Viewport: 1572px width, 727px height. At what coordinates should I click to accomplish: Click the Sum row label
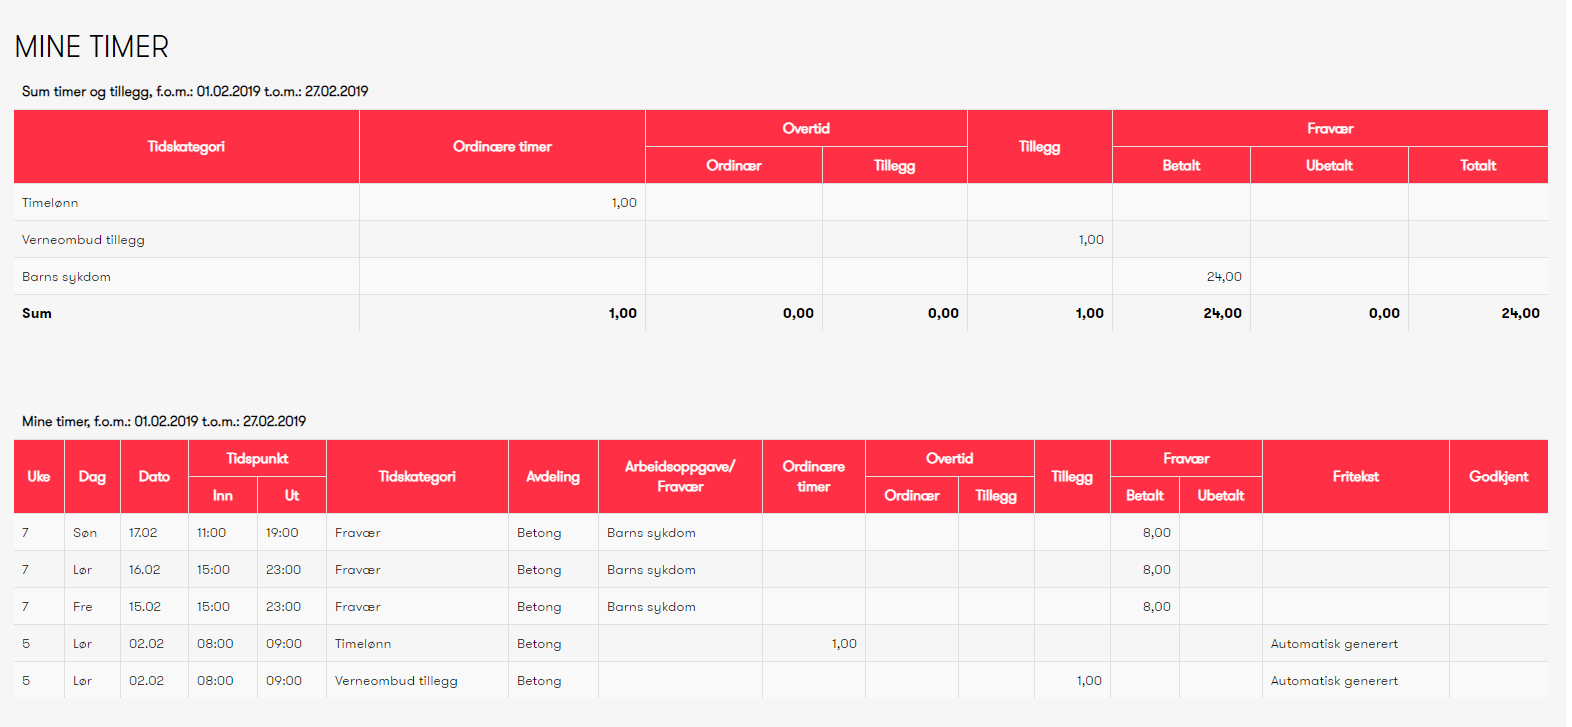pyautogui.click(x=37, y=314)
